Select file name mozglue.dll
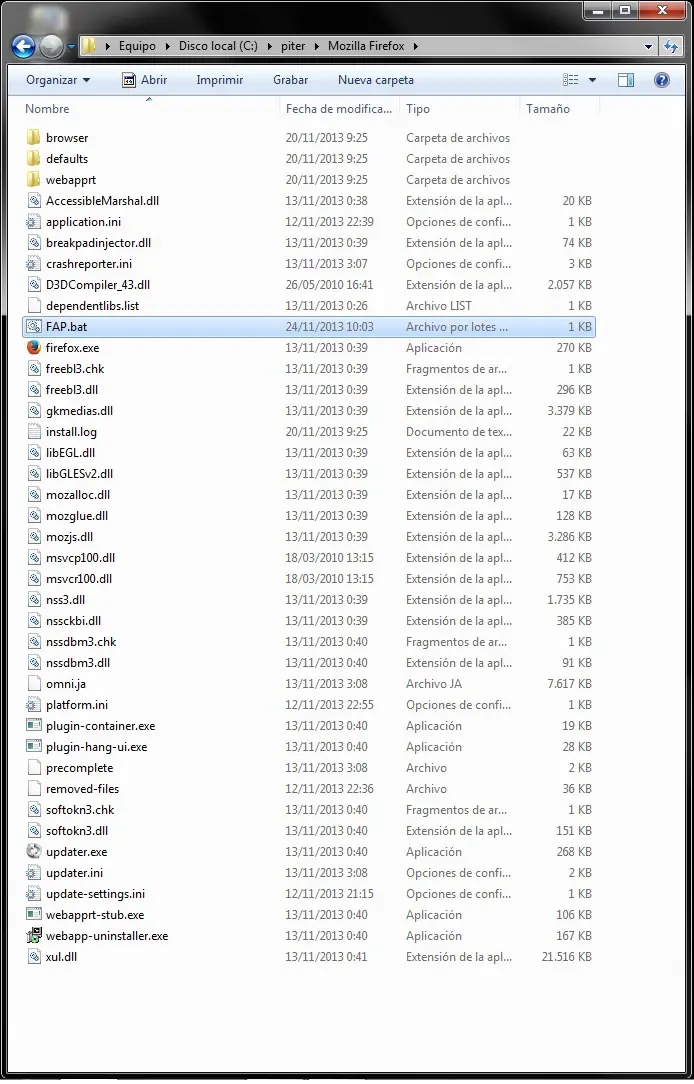This screenshot has width=694, height=1084. (x=77, y=516)
